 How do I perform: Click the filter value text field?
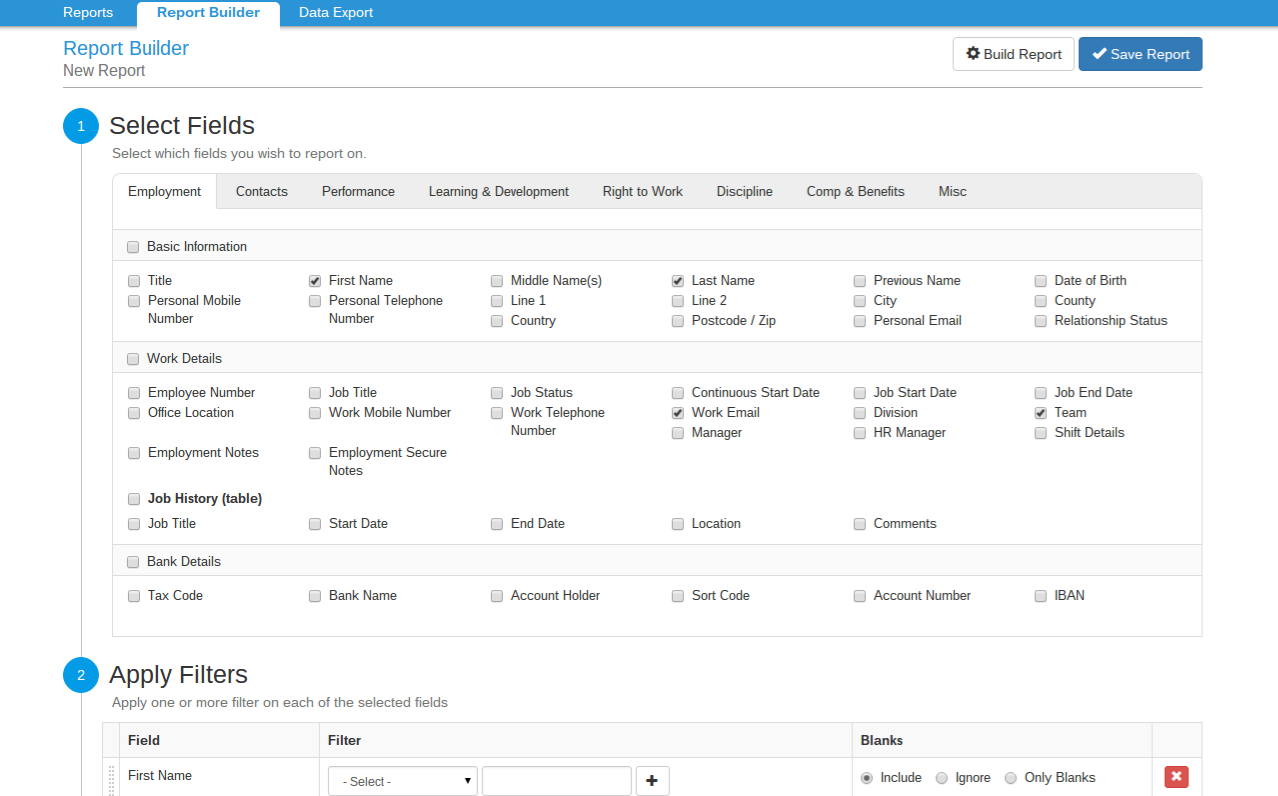tap(556, 781)
